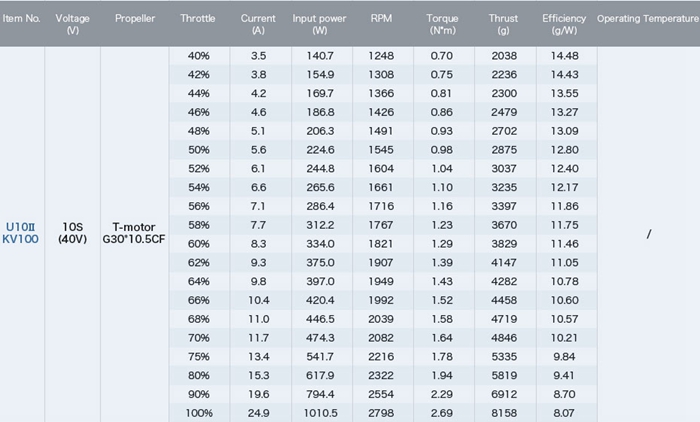Select the 8158 thrust value
Screen dimensions: 700x422
(504, 413)
